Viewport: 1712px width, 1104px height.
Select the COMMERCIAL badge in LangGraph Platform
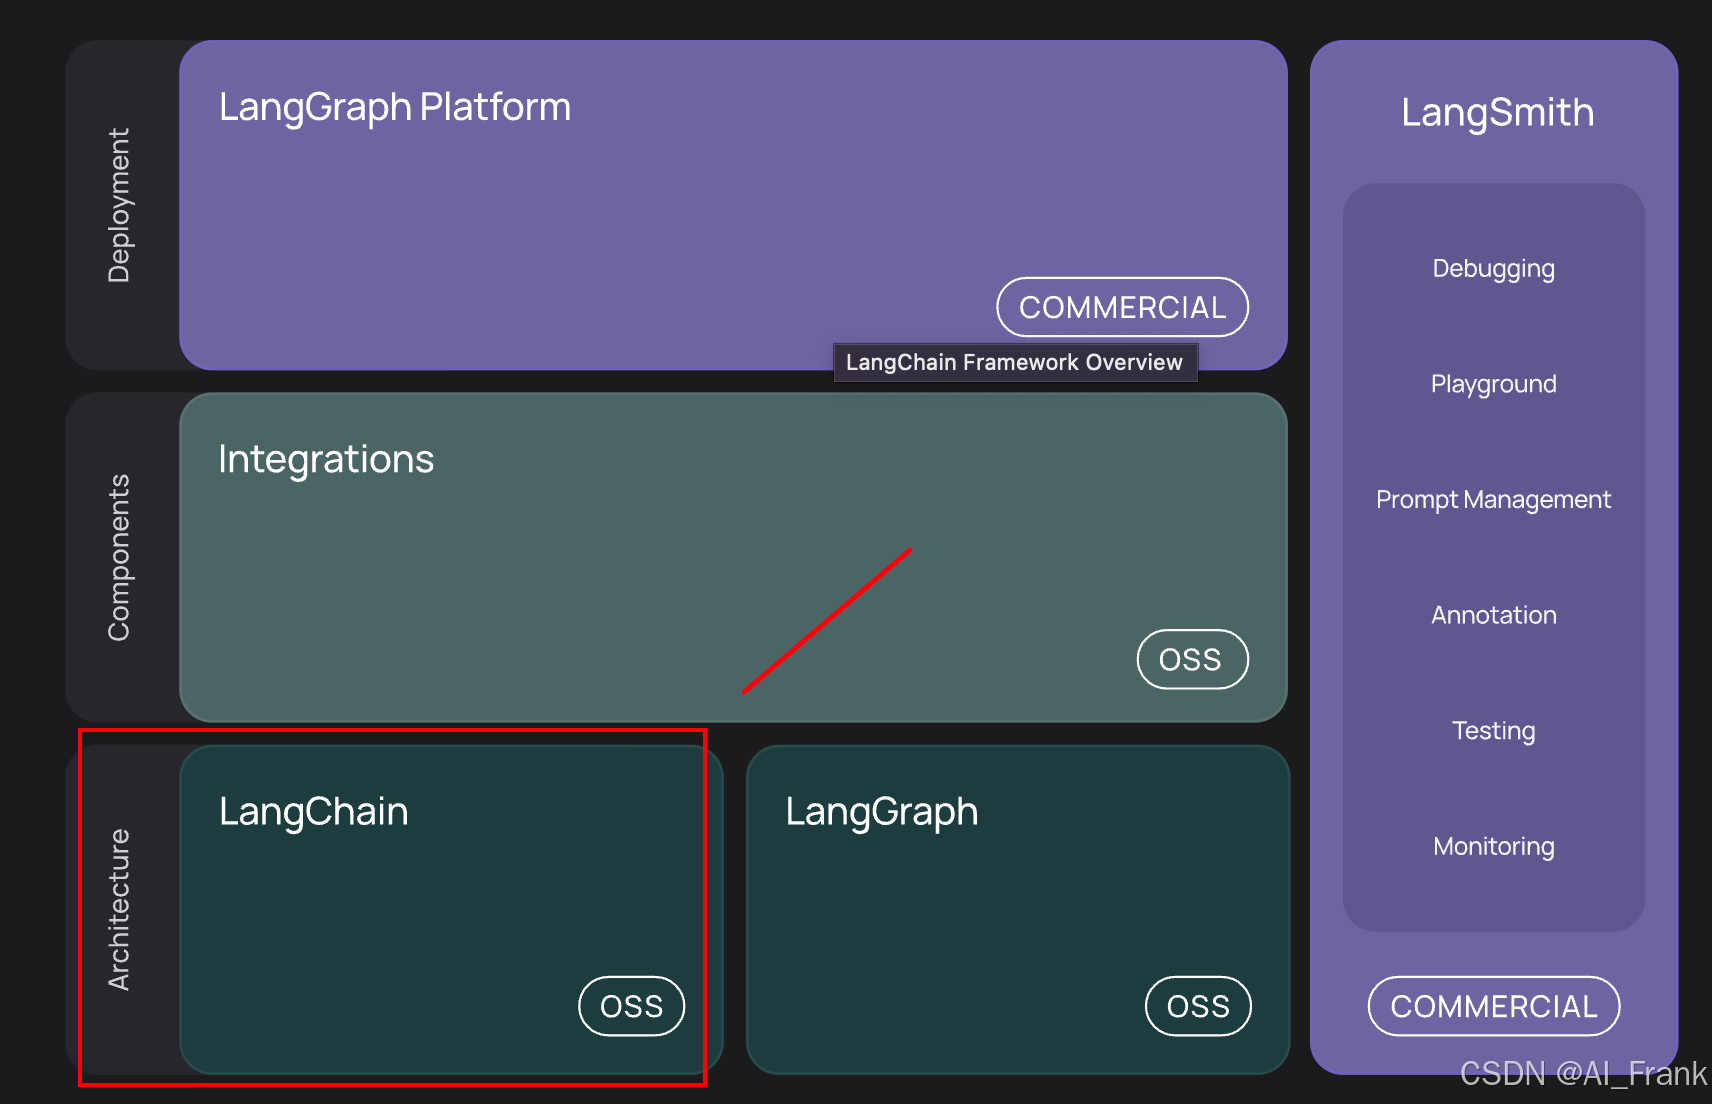(1122, 307)
